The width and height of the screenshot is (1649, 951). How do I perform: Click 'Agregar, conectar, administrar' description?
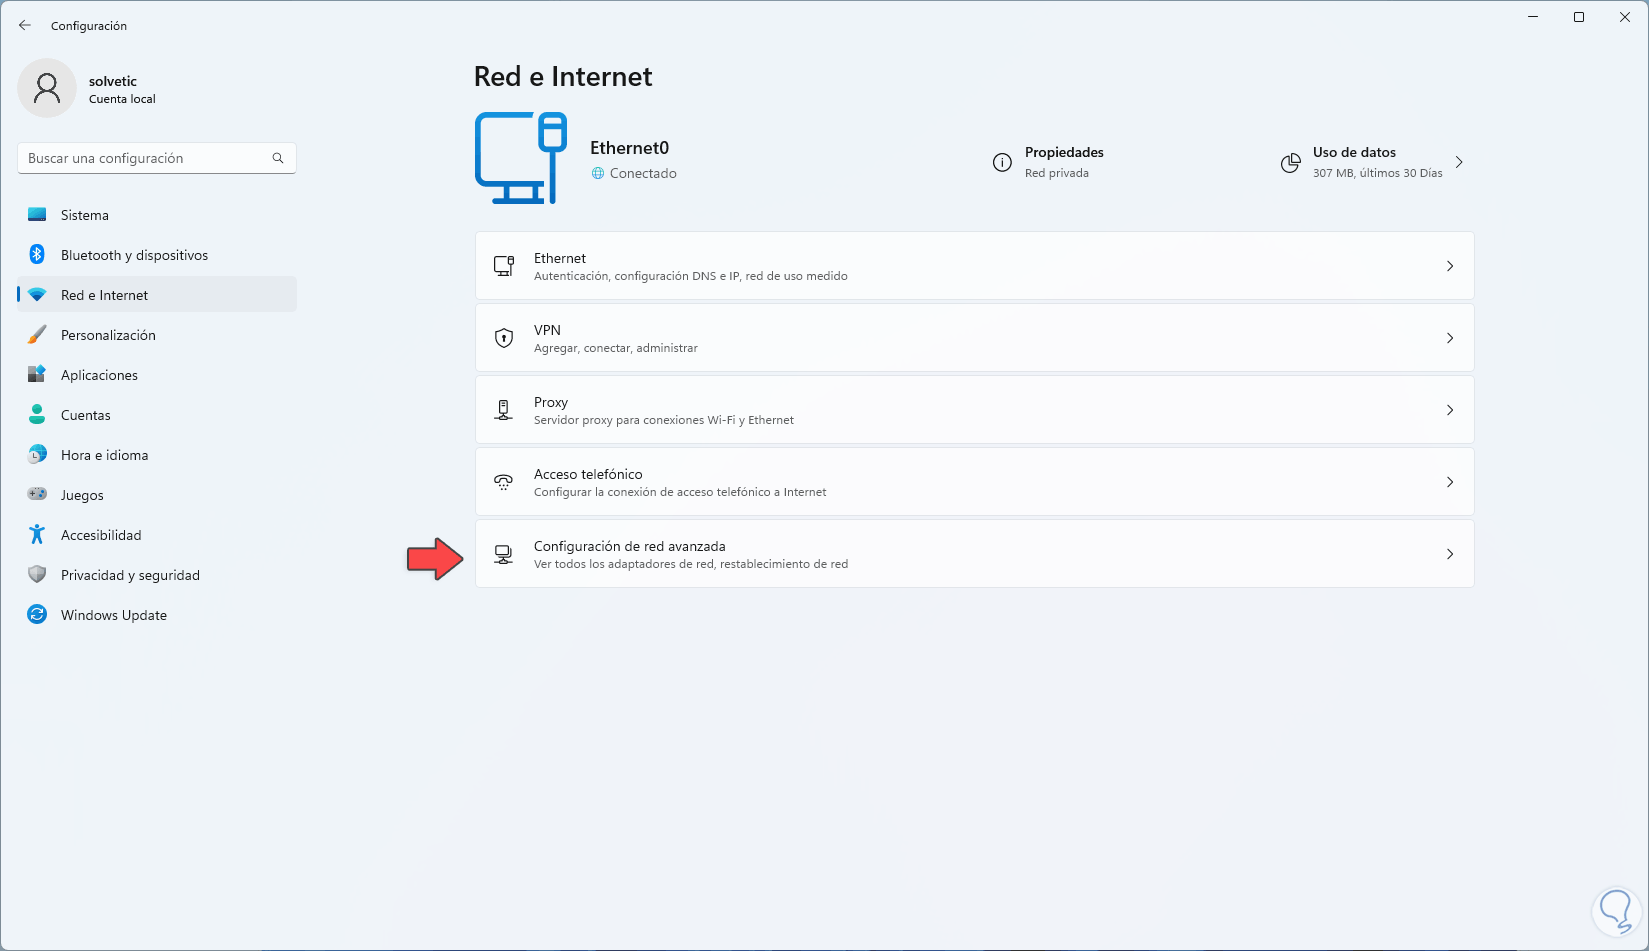[x=616, y=348]
